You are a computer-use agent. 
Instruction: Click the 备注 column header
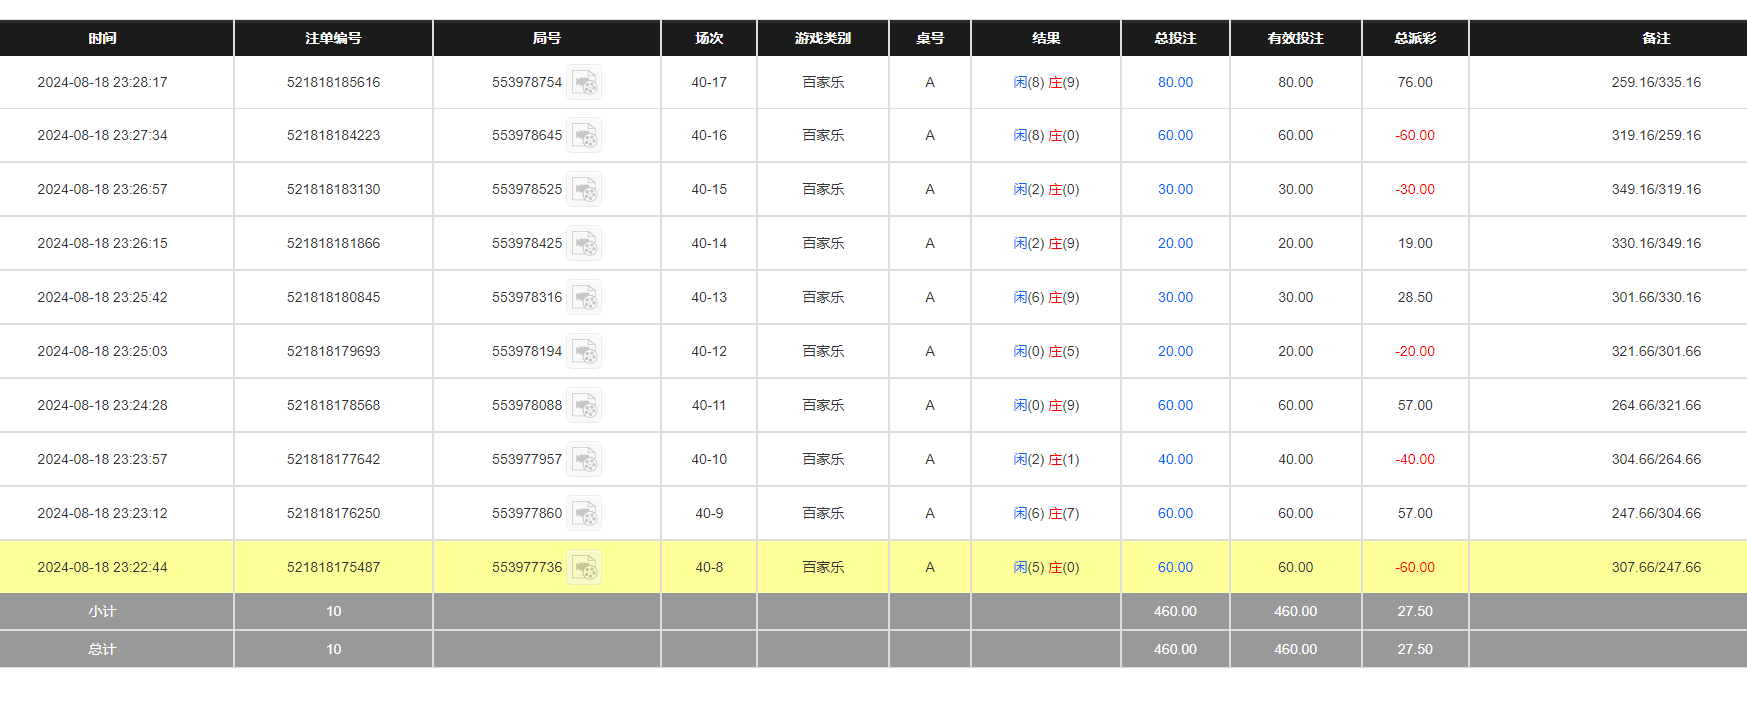(x=1655, y=38)
